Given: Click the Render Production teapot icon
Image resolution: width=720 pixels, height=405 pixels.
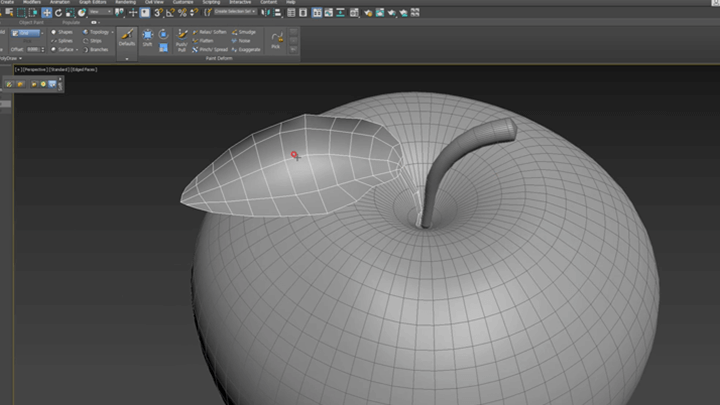Looking at the screenshot, I should [x=392, y=13].
